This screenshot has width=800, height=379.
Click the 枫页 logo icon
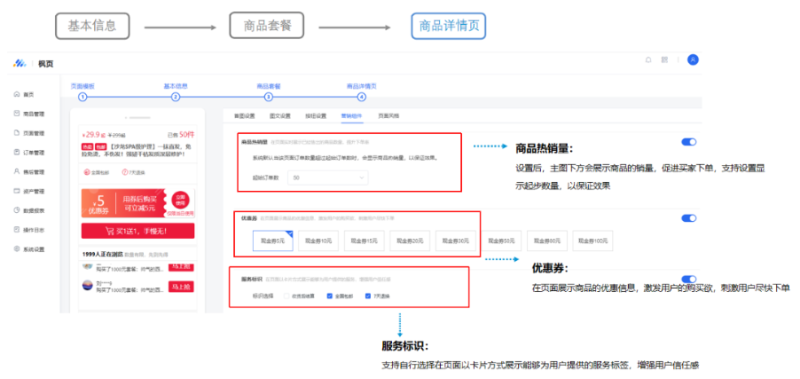20,63
